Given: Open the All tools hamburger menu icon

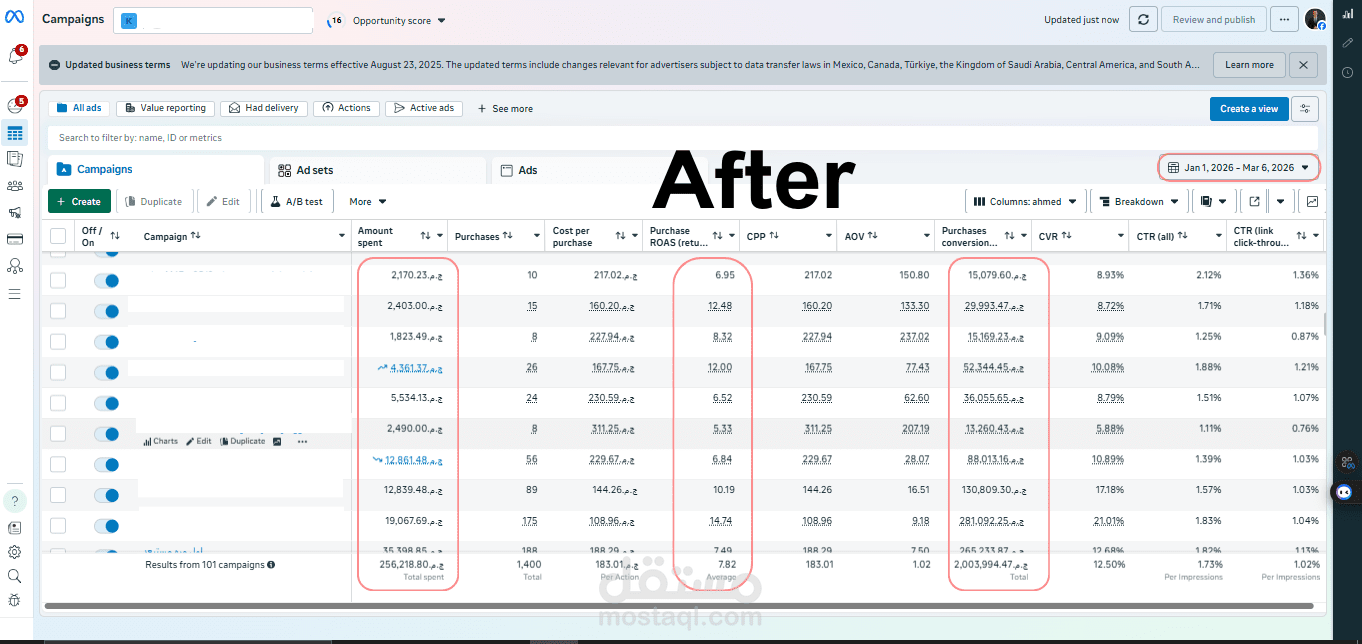Looking at the screenshot, I should (x=15, y=294).
